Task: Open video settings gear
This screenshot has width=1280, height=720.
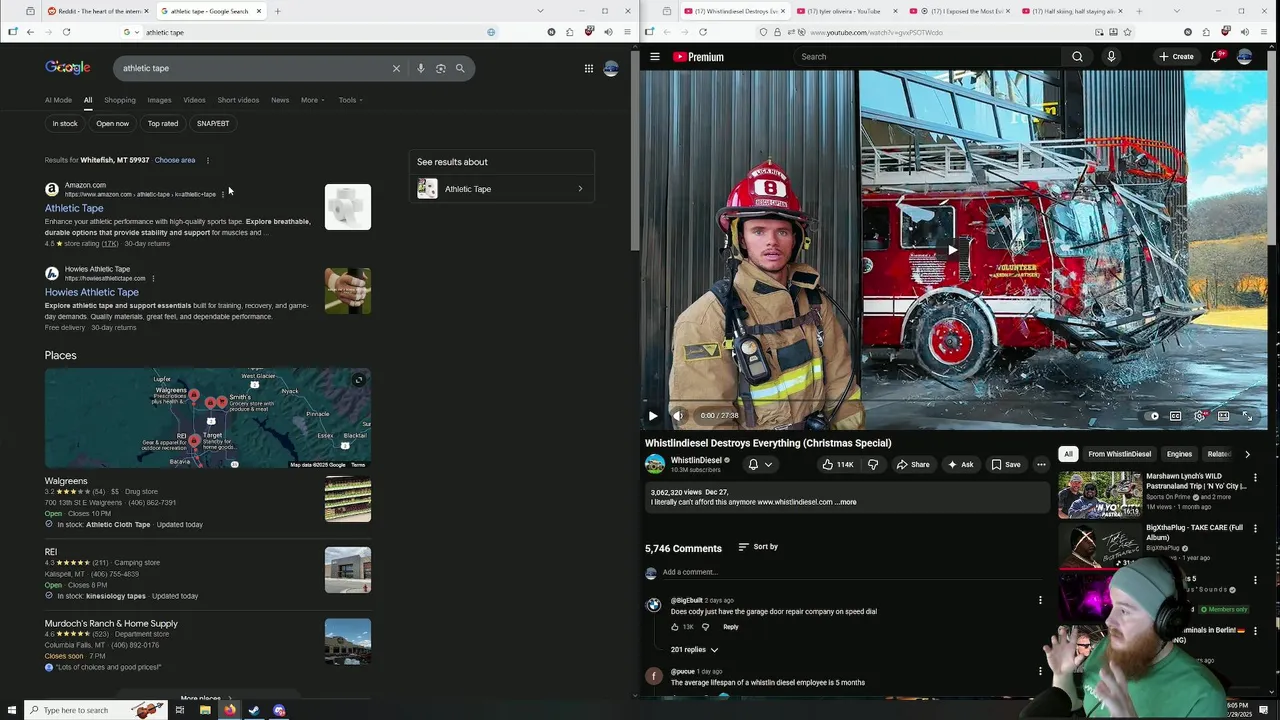Action: (1199, 416)
